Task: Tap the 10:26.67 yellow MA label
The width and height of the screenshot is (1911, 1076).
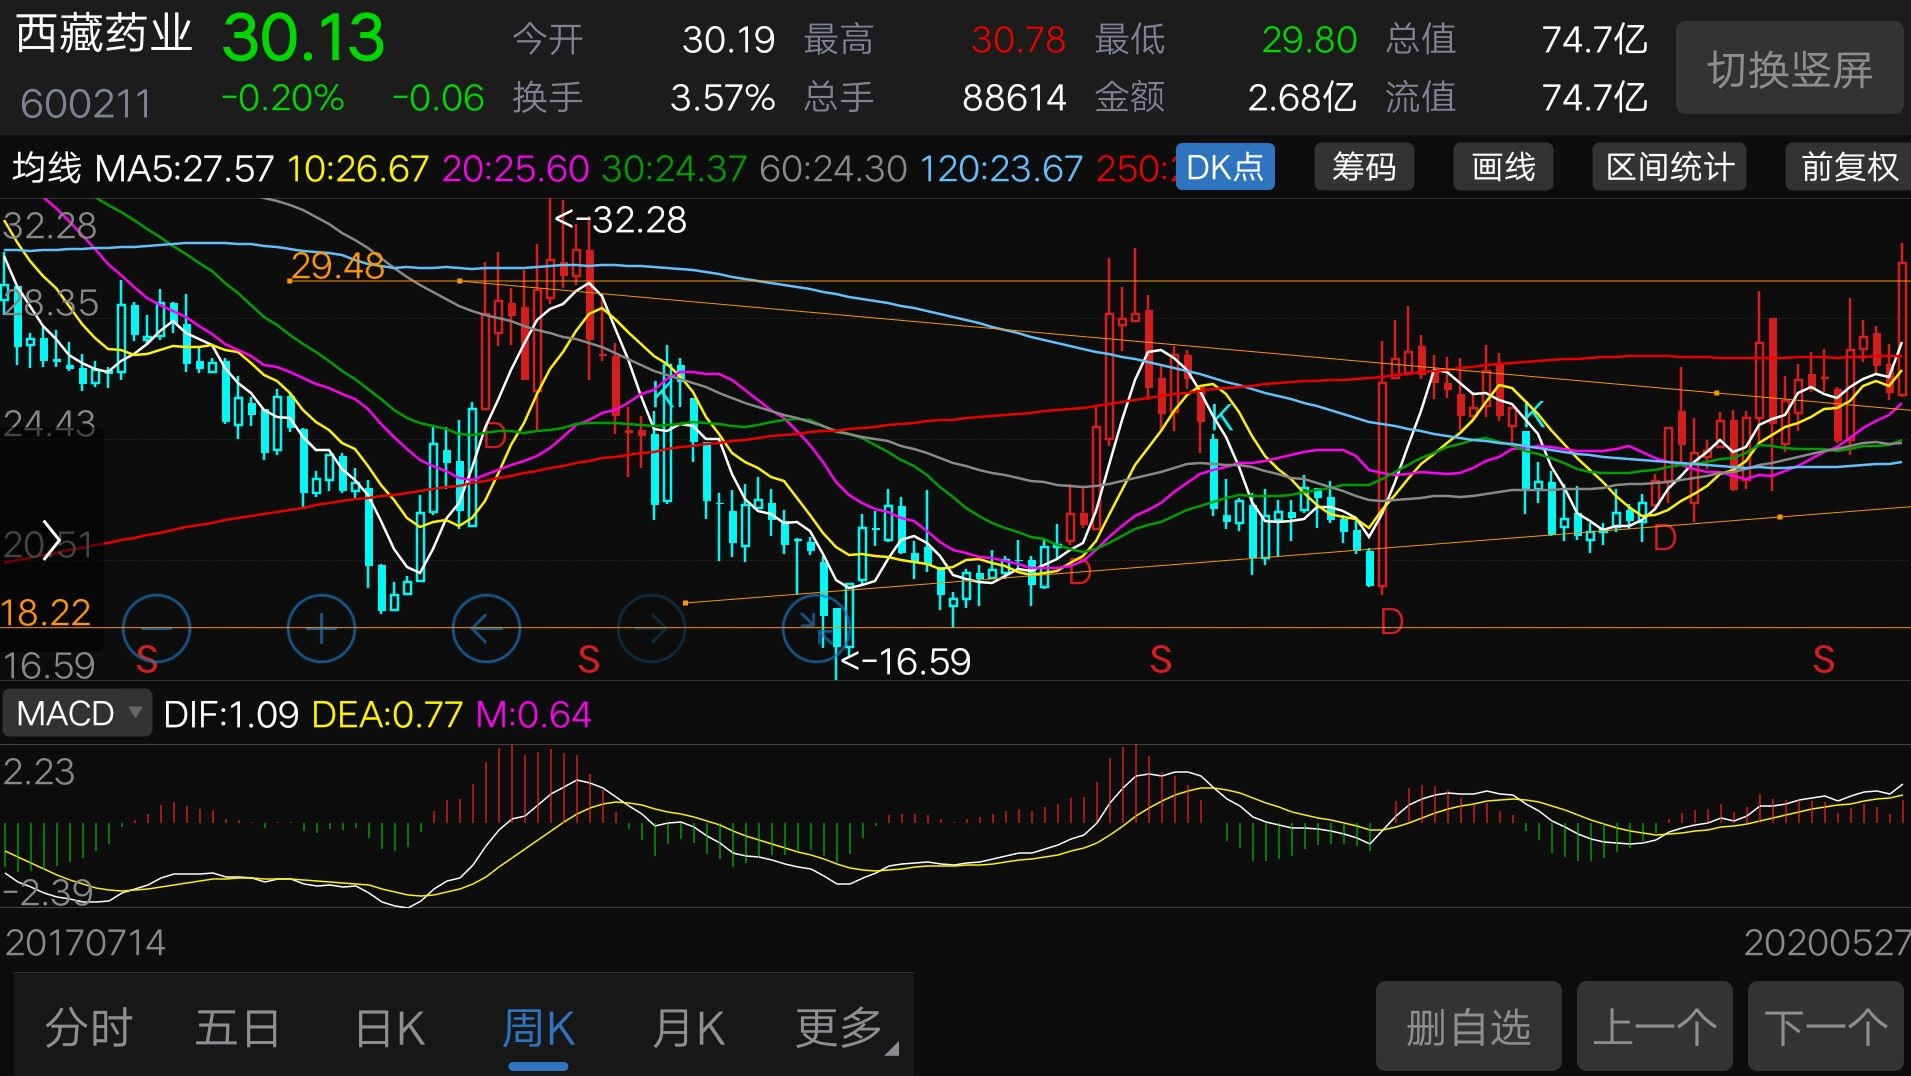Action: (x=358, y=168)
